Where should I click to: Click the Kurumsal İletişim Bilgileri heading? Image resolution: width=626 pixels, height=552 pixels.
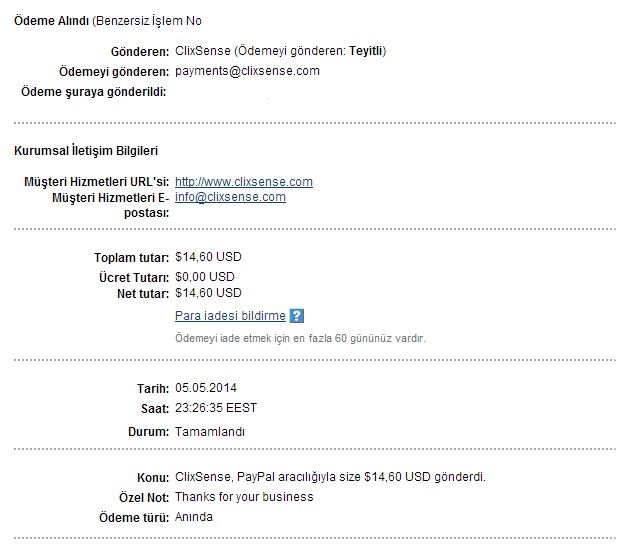coord(86,151)
